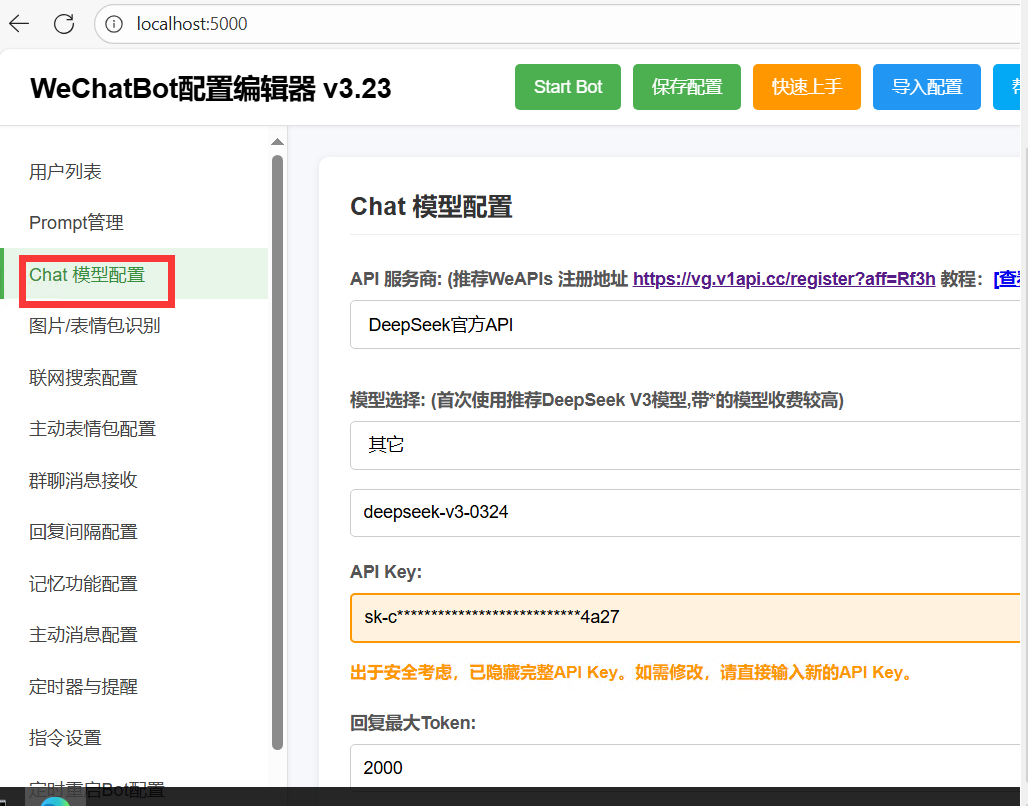
Task: Click the 保存配置 button
Action: click(x=686, y=87)
